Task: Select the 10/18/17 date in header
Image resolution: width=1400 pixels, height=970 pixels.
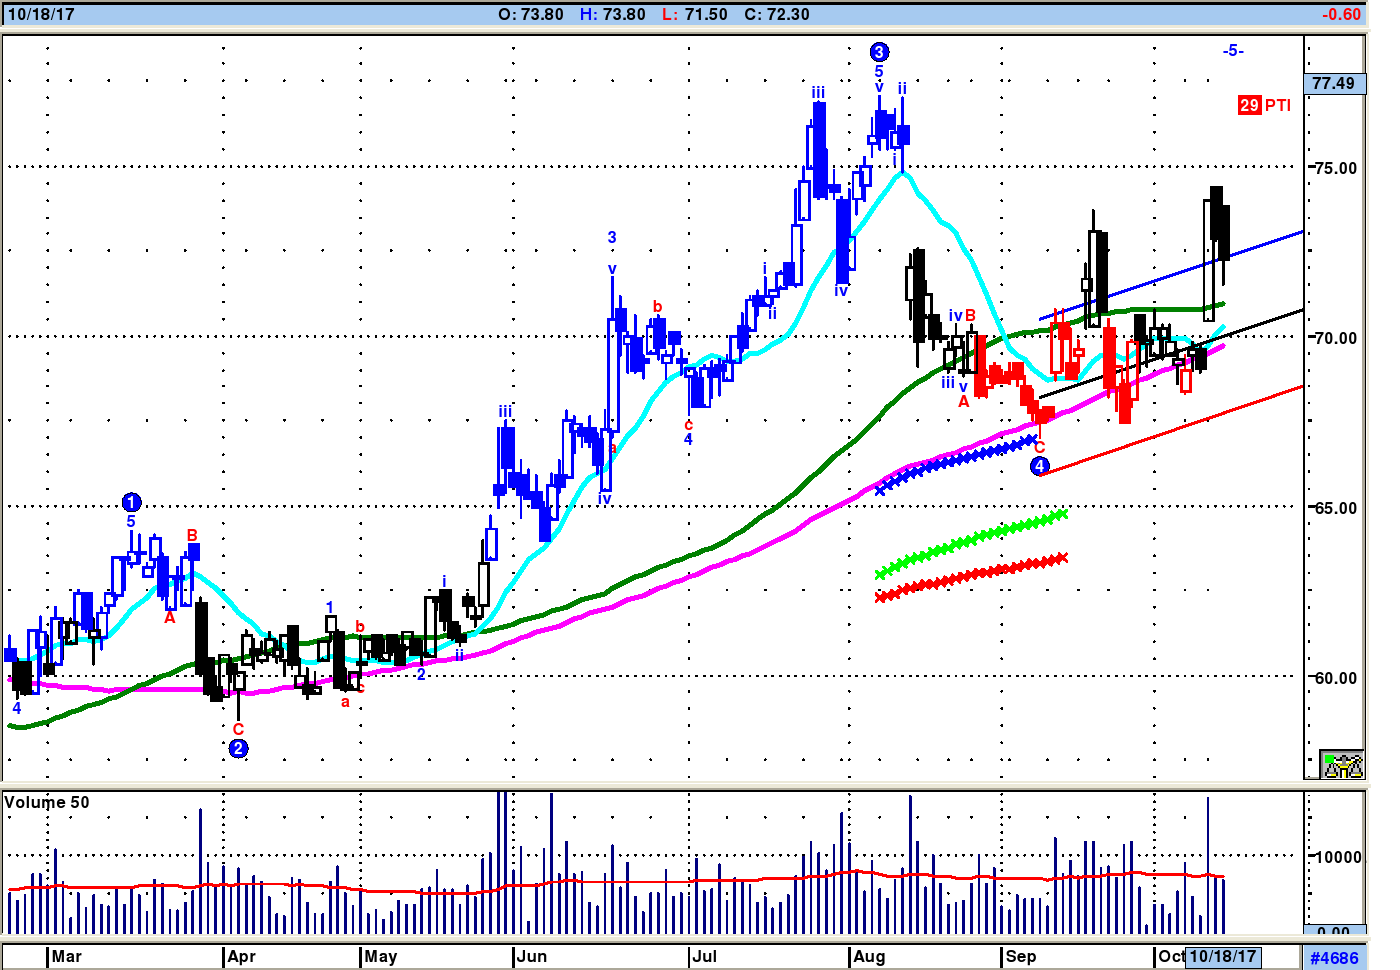Action: pos(41,14)
